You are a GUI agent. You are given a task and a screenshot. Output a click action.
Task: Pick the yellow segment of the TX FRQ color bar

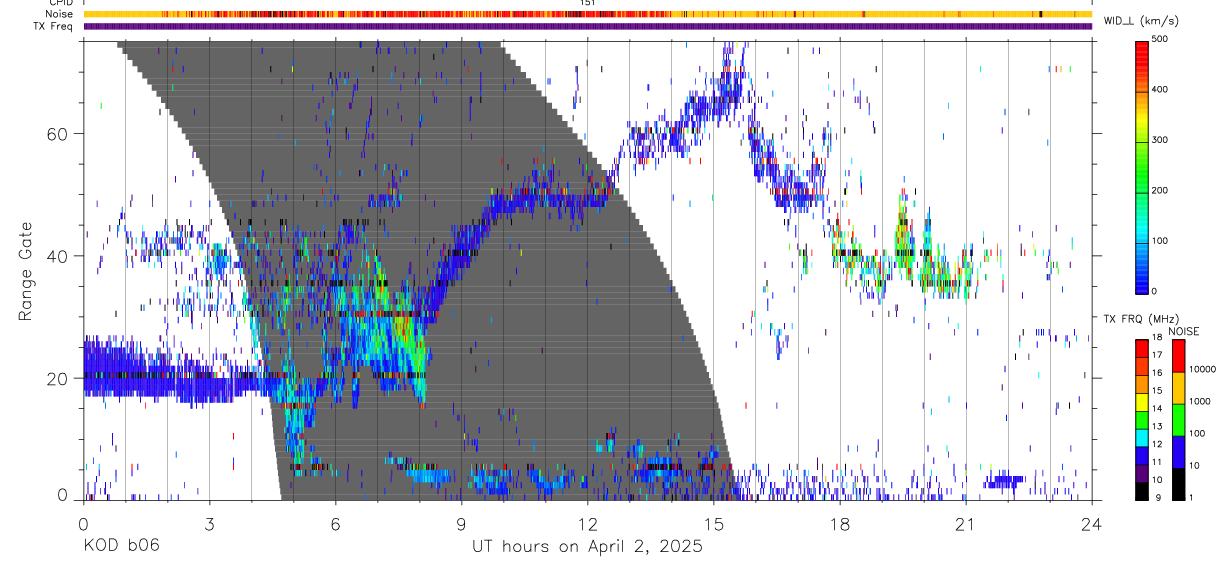pyautogui.click(x=1142, y=402)
